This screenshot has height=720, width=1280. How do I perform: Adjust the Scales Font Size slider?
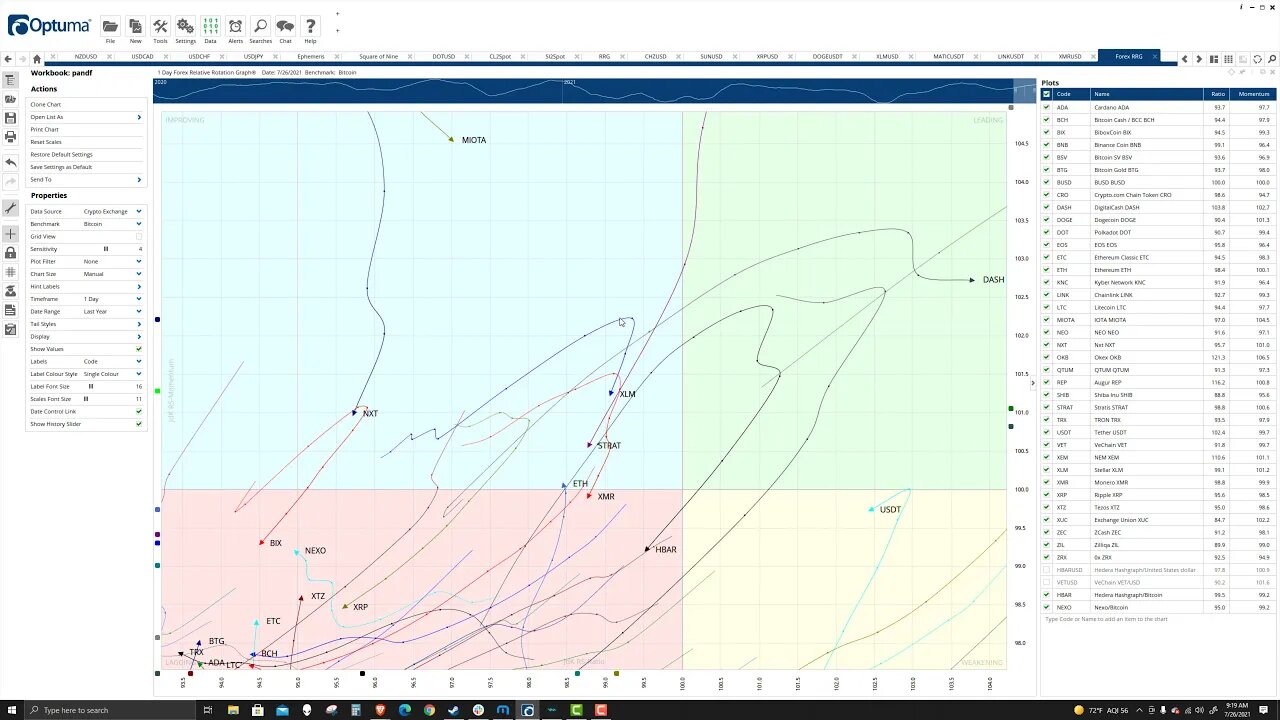click(x=86, y=399)
